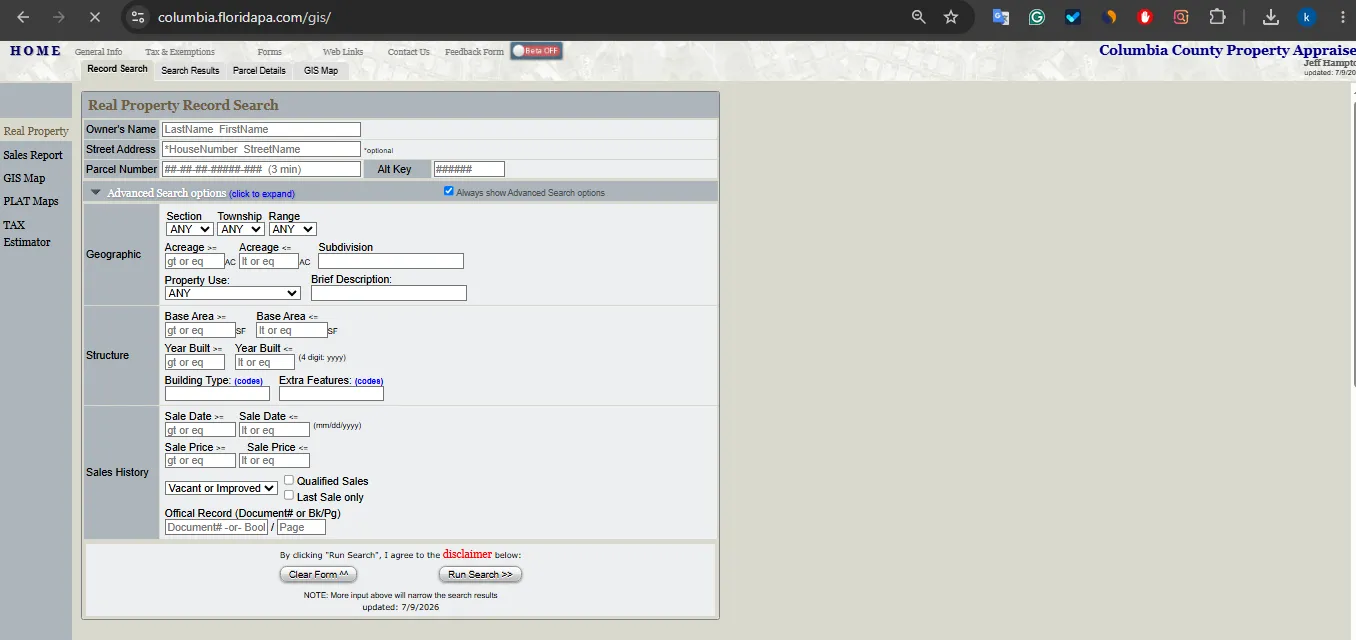
Task: Uncheck Always show Advanced Search options
Action: pos(449,191)
